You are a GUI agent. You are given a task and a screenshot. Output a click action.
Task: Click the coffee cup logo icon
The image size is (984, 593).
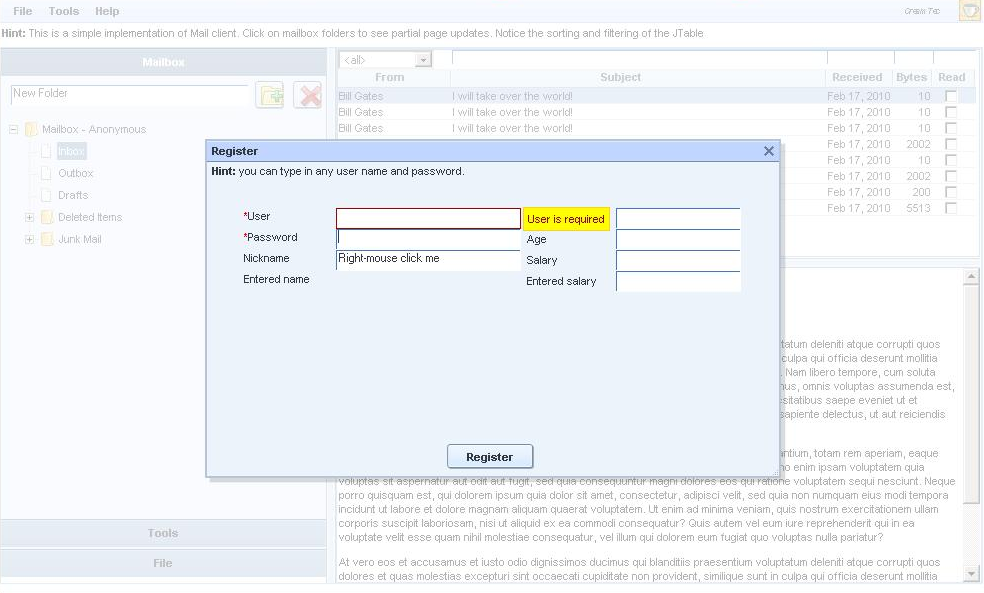[x=969, y=11]
